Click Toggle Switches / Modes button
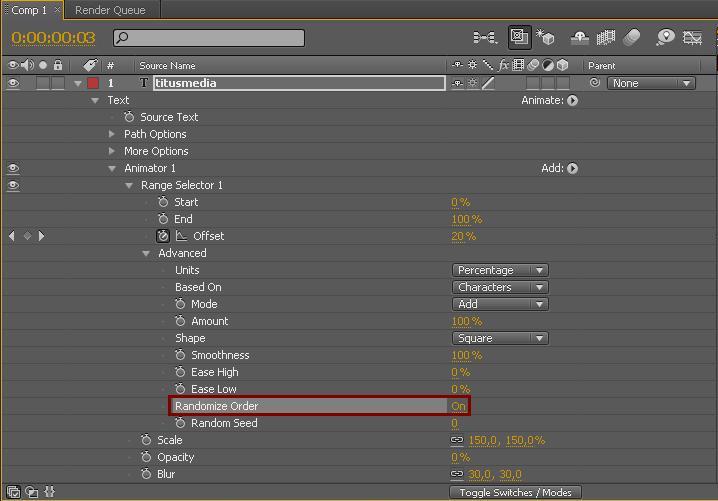718x501 pixels. click(515, 492)
